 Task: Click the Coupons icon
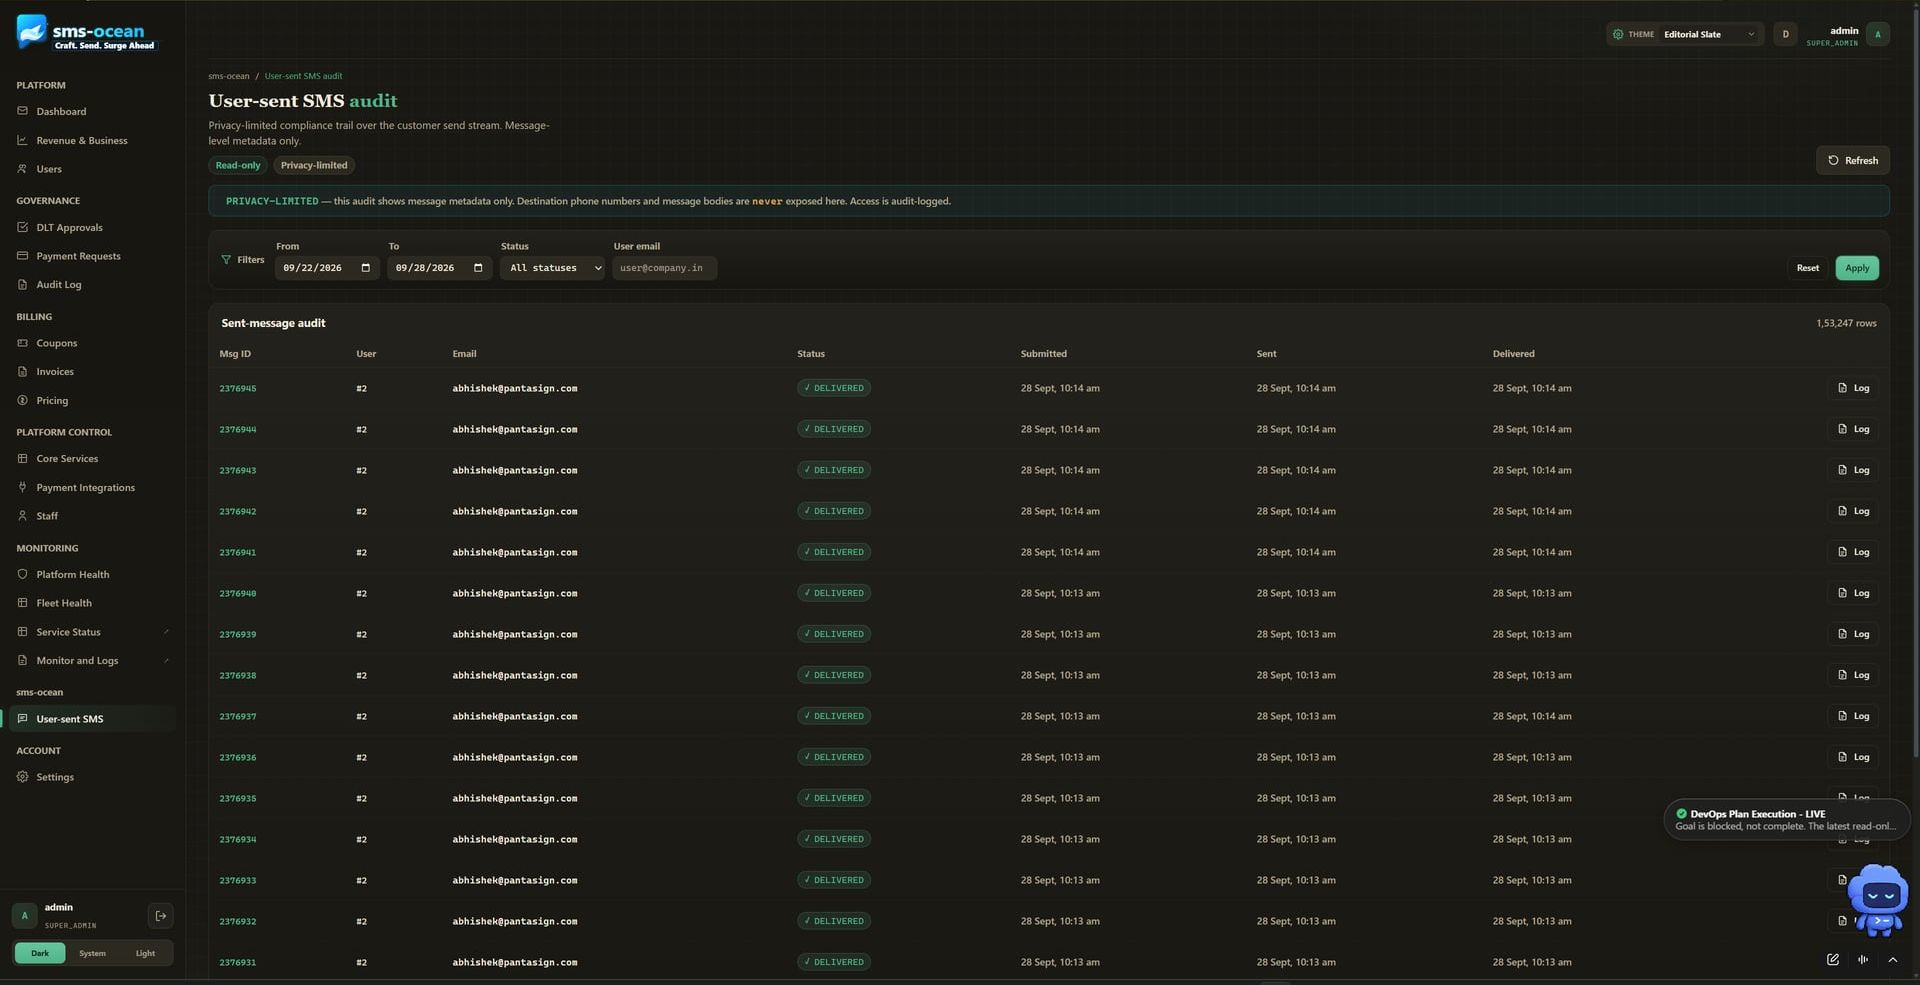[22, 342]
